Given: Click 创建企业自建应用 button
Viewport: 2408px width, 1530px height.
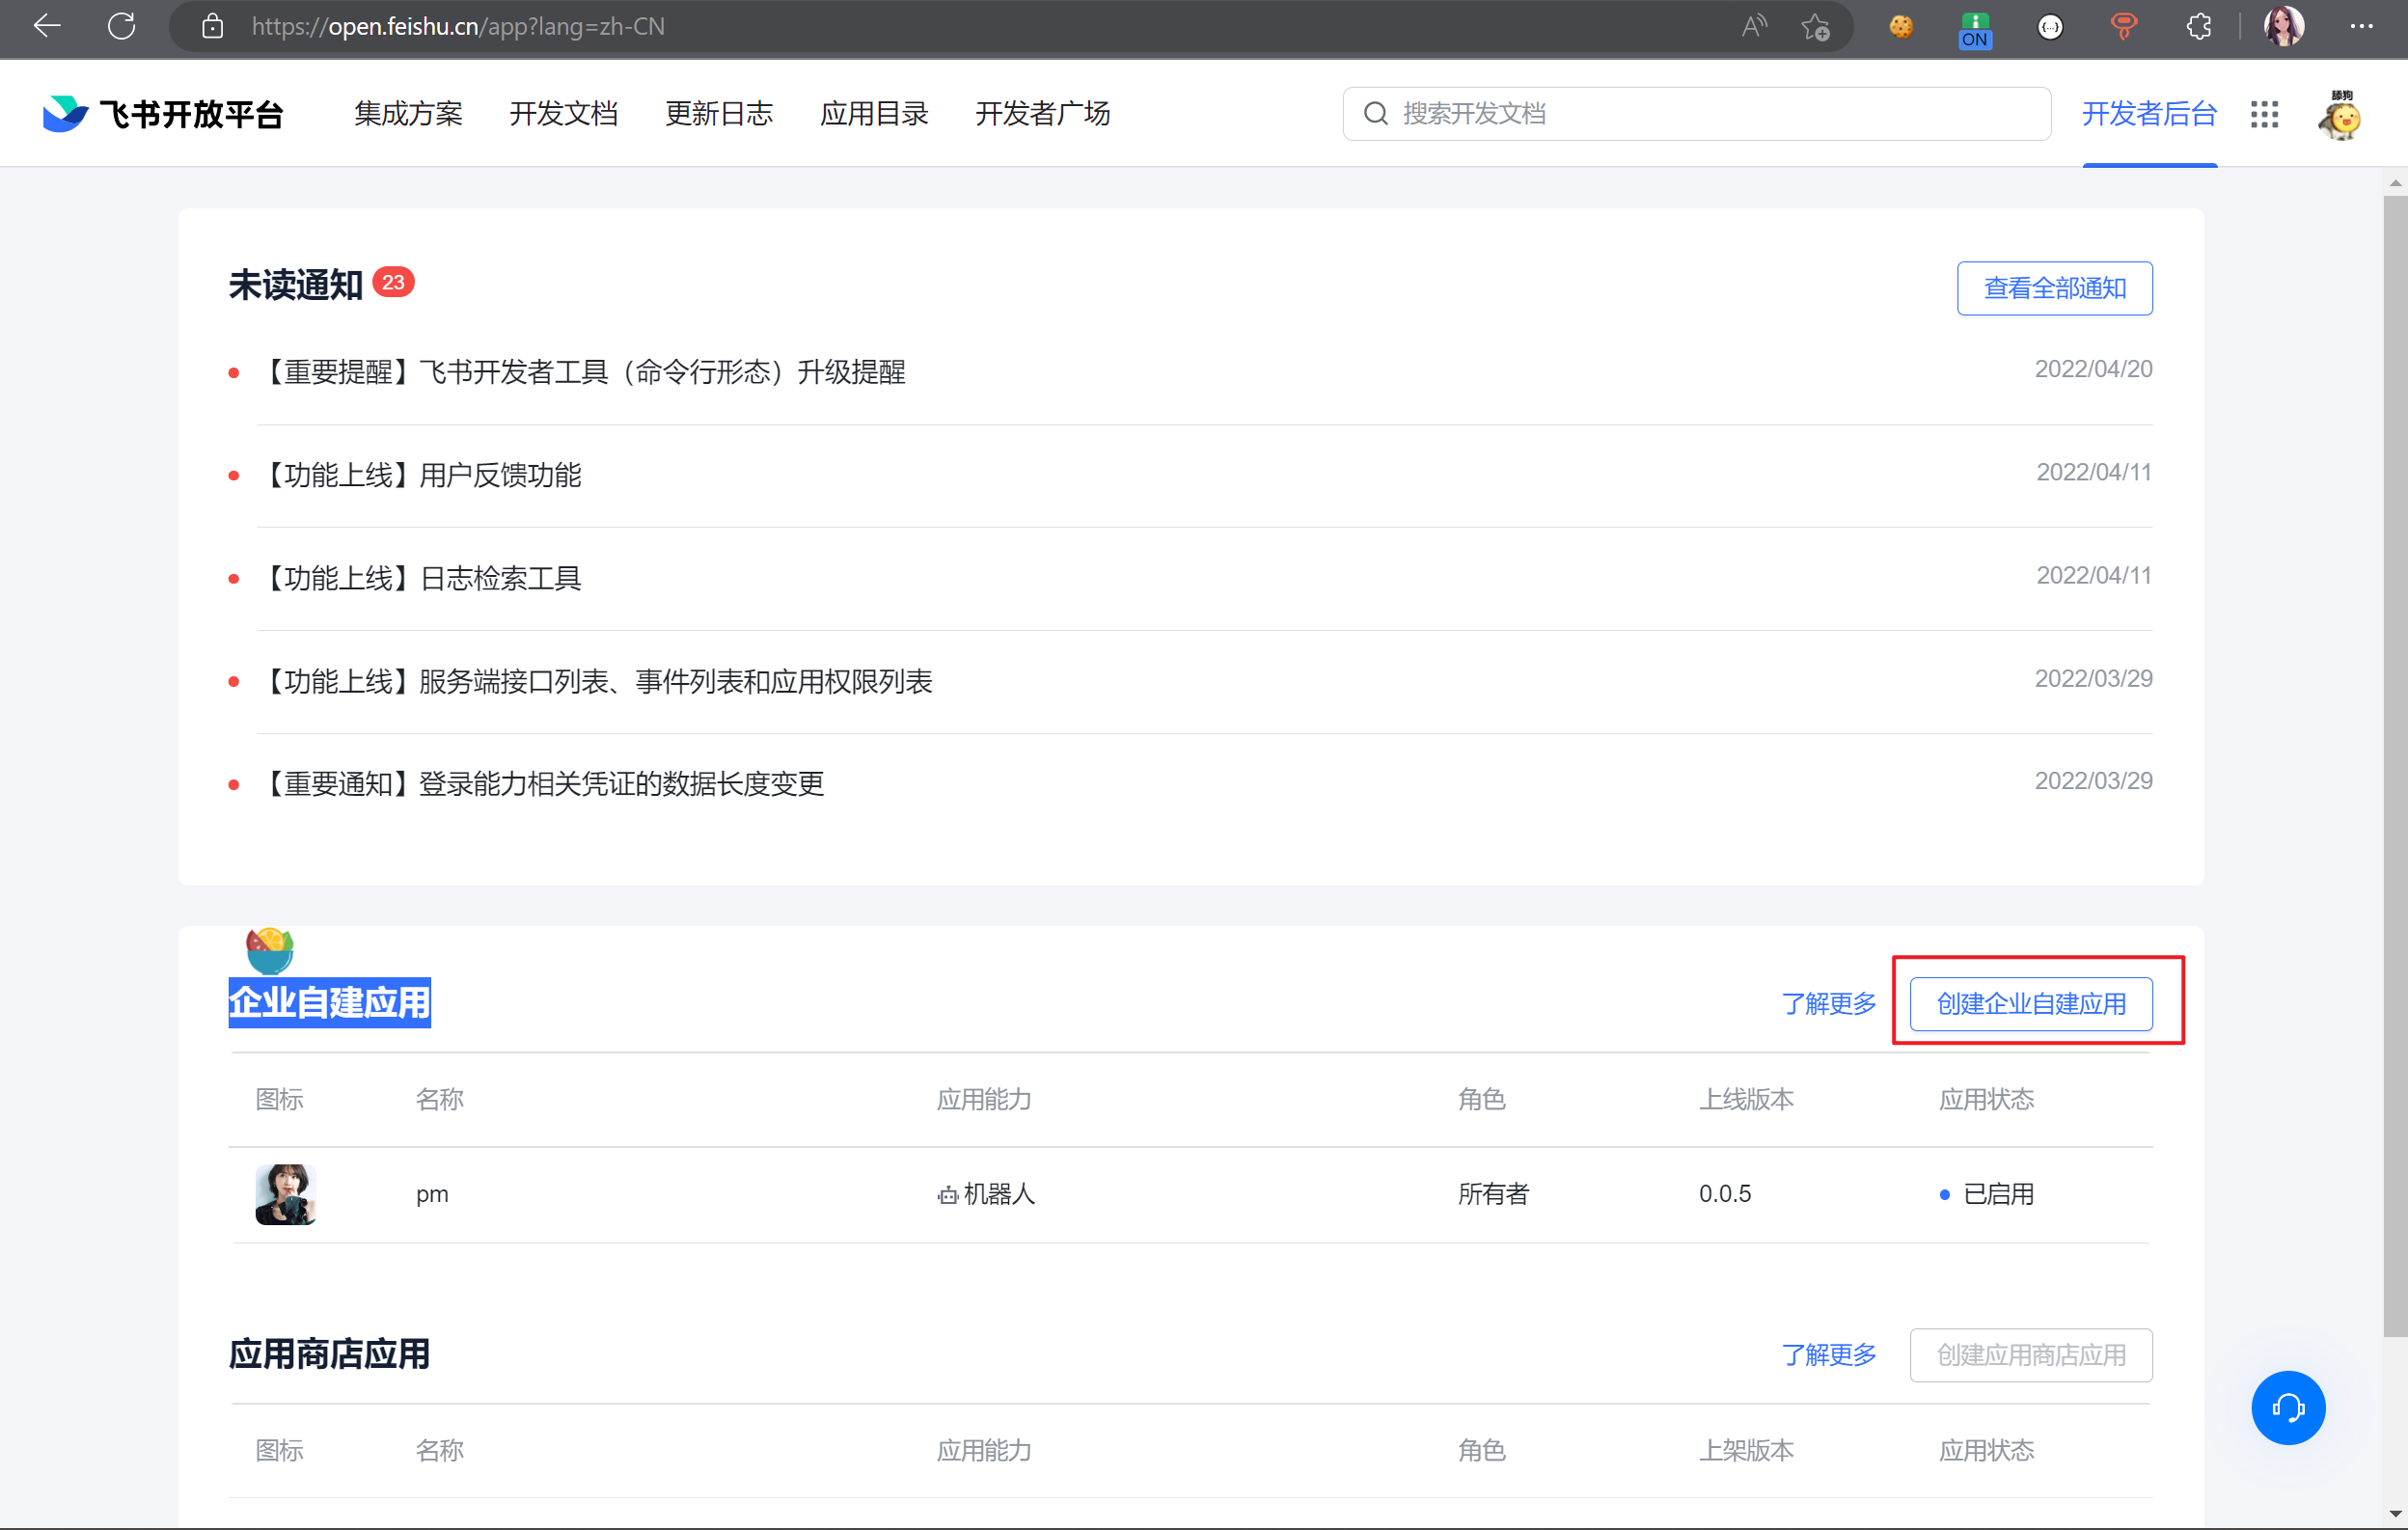Looking at the screenshot, I should point(2030,1003).
